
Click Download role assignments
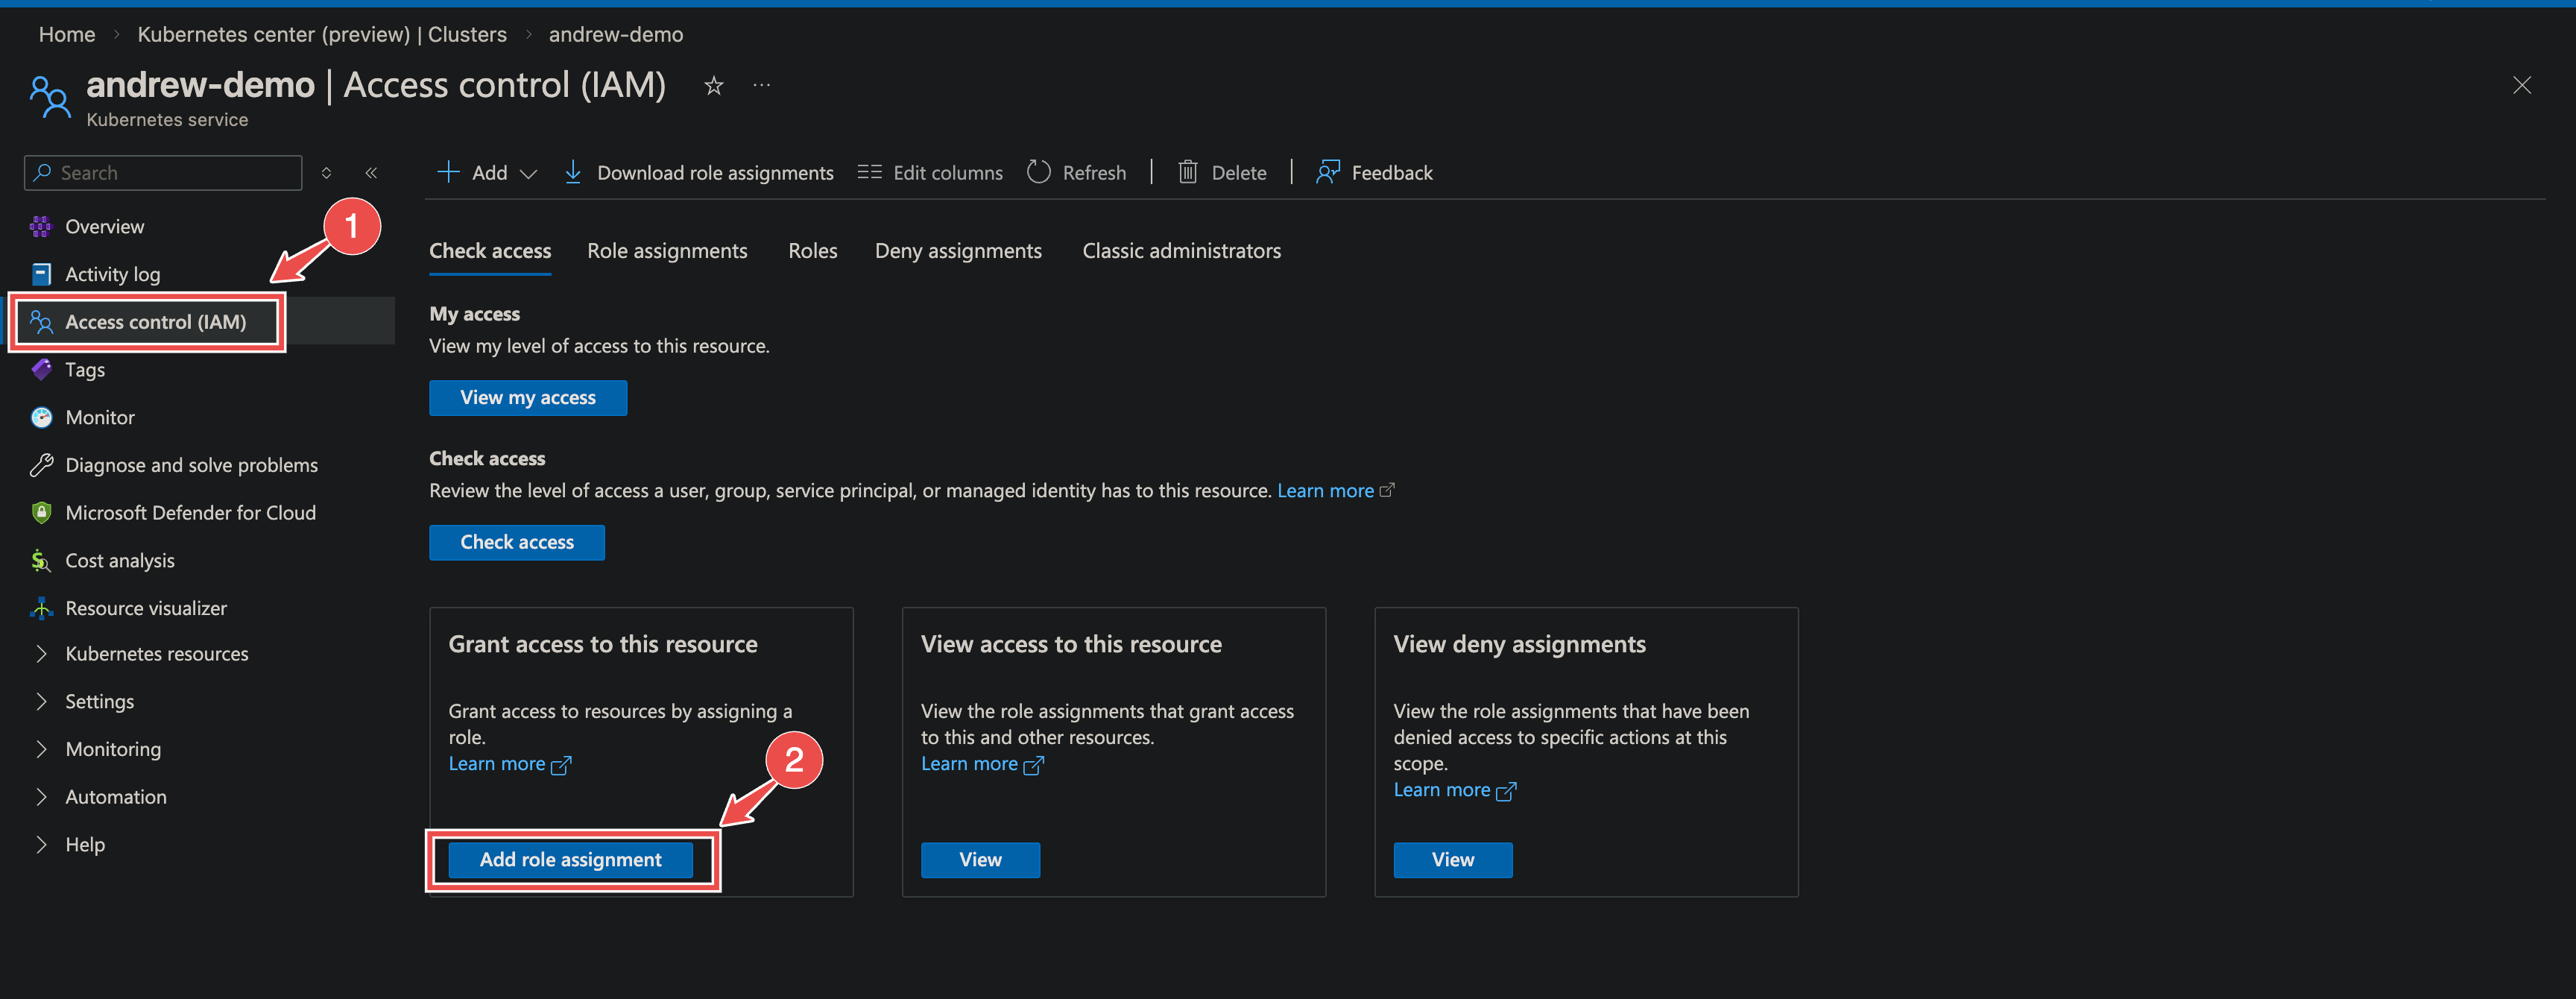(x=698, y=173)
